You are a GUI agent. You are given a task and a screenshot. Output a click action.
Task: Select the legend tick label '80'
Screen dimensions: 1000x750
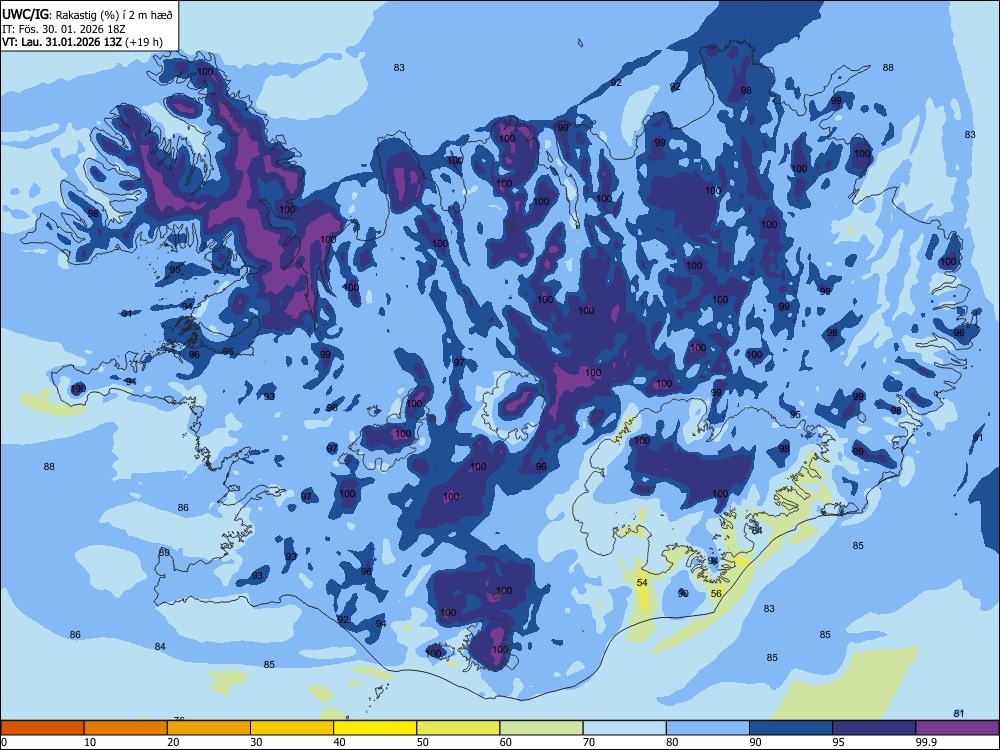(673, 742)
